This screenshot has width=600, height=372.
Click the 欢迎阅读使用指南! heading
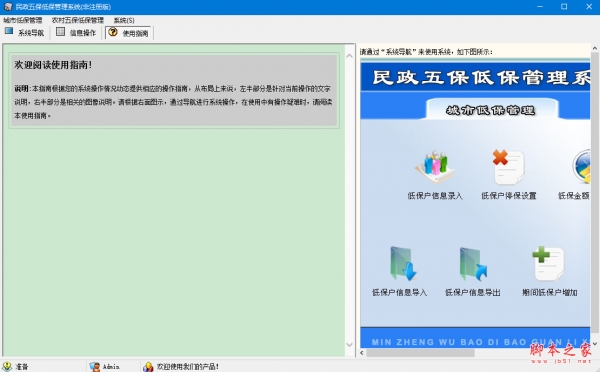tap(53, 65)
